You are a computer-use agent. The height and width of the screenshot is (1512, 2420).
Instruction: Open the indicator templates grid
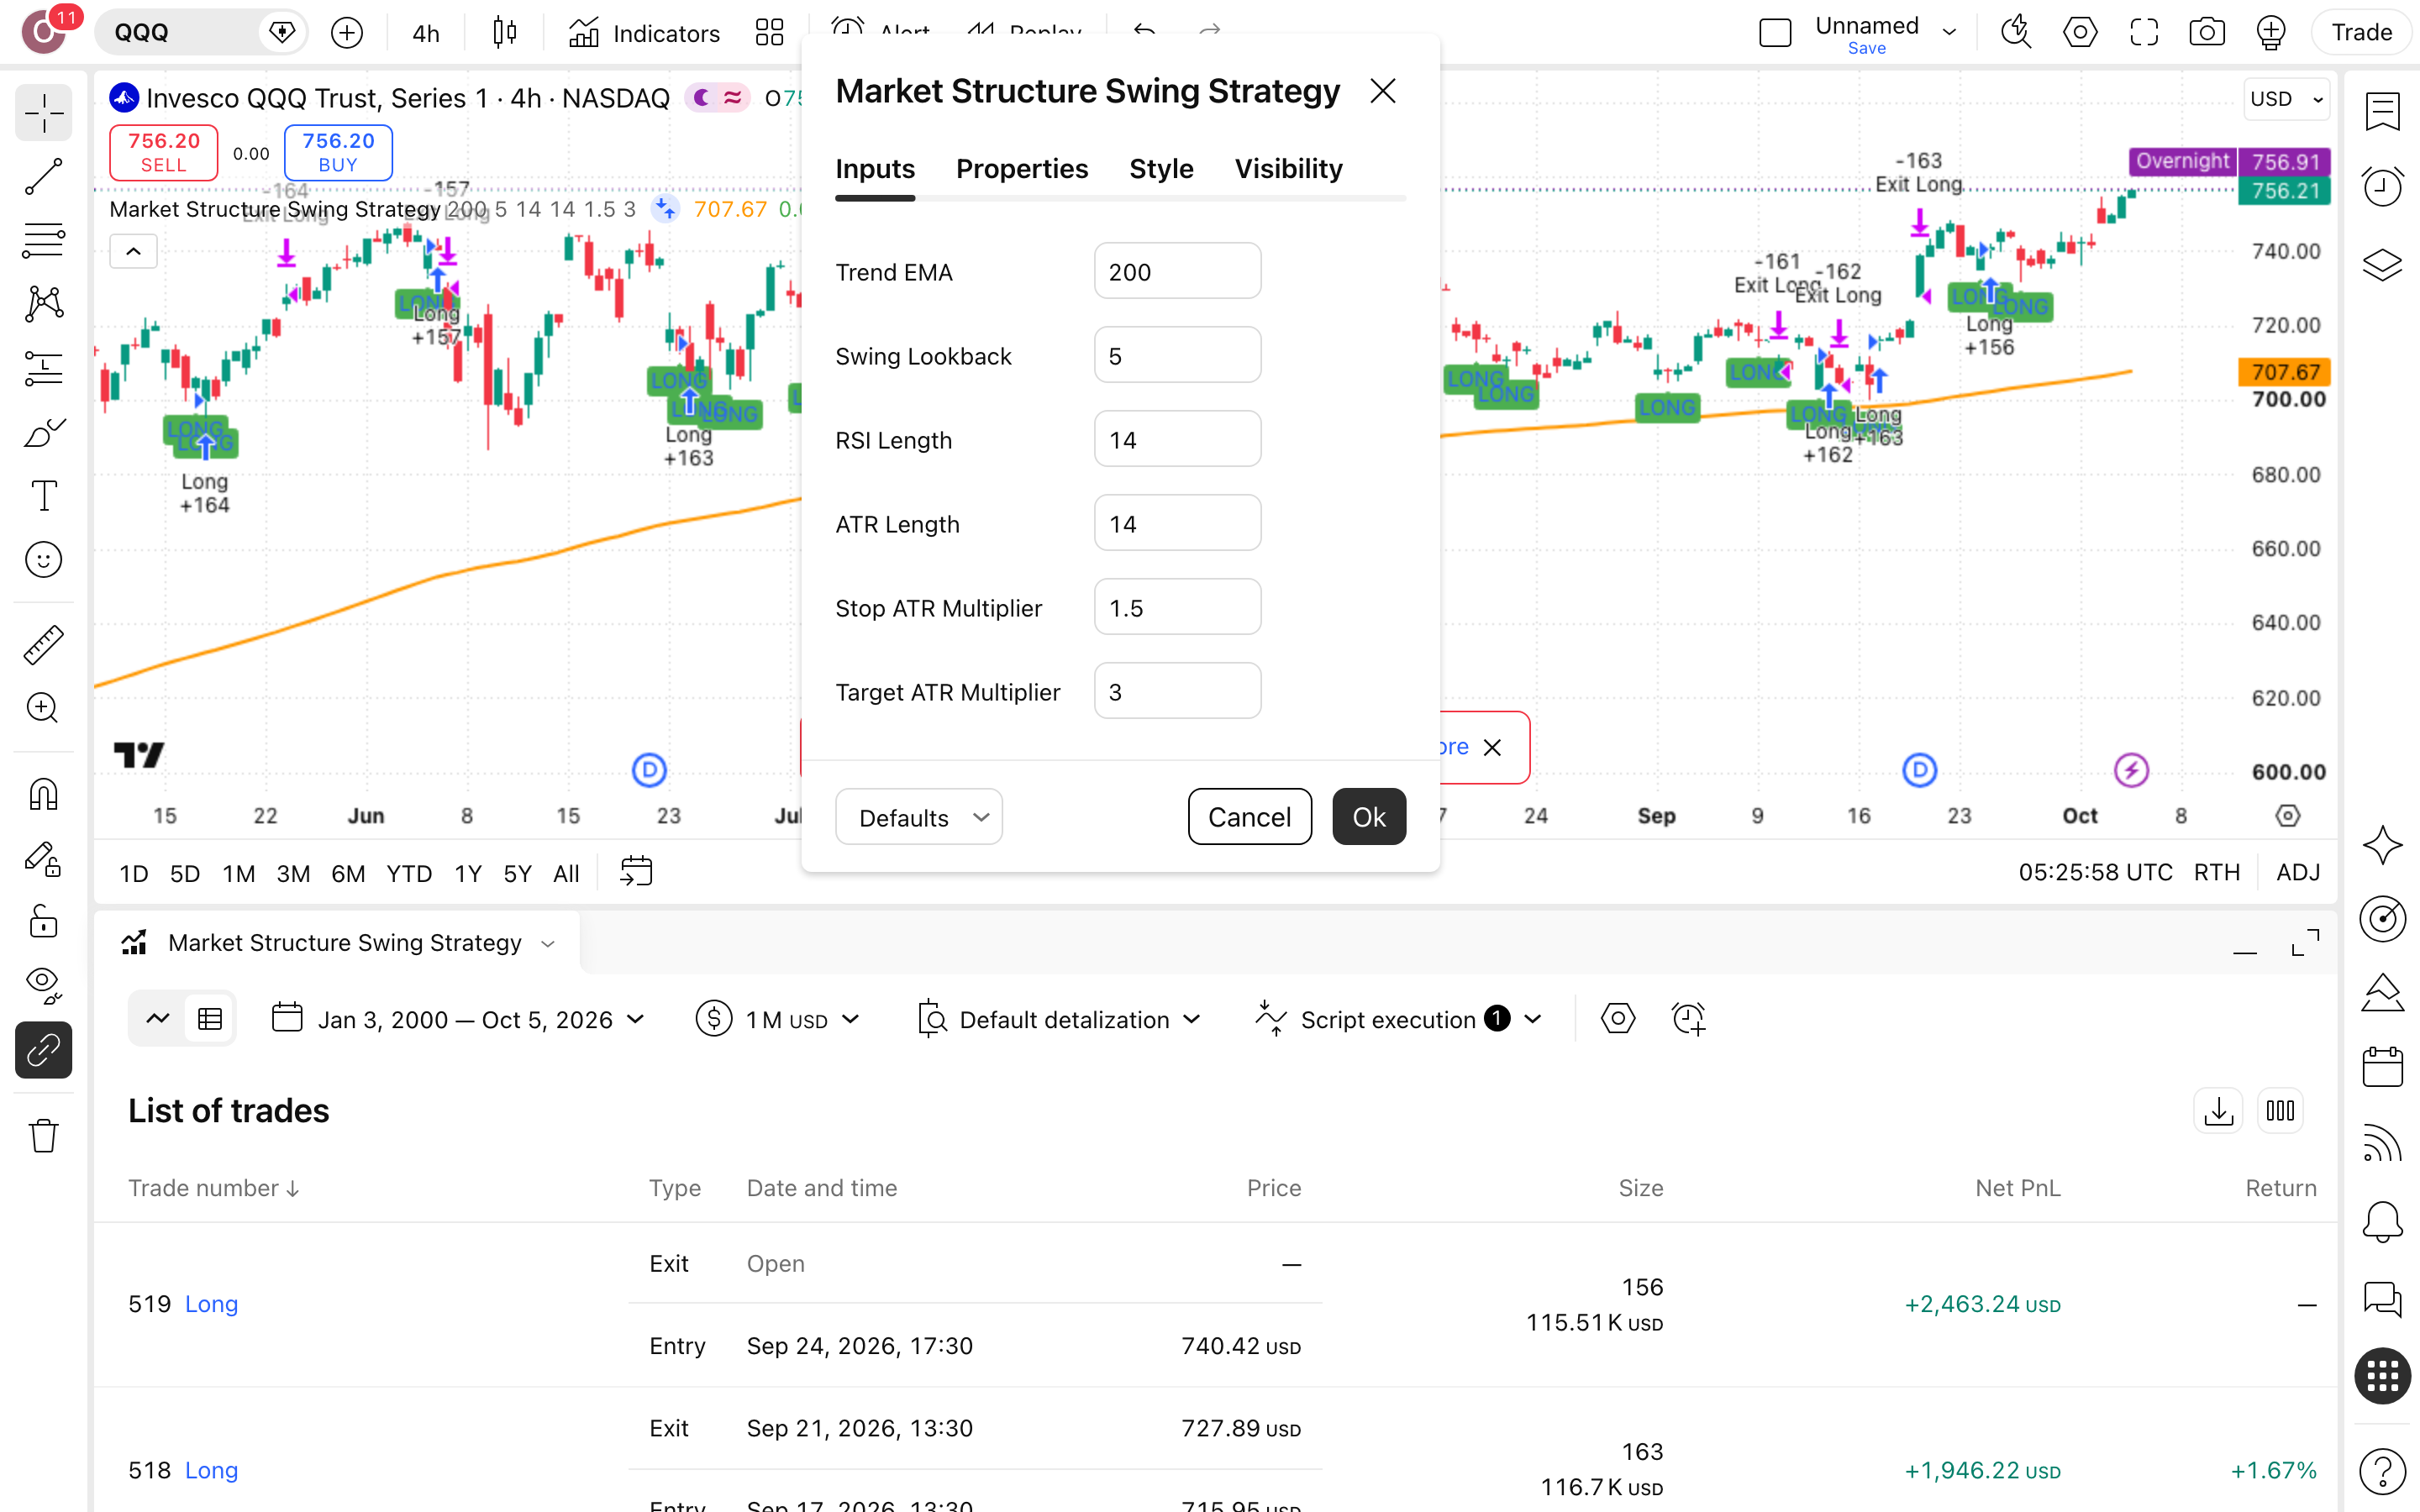point(769,33)
